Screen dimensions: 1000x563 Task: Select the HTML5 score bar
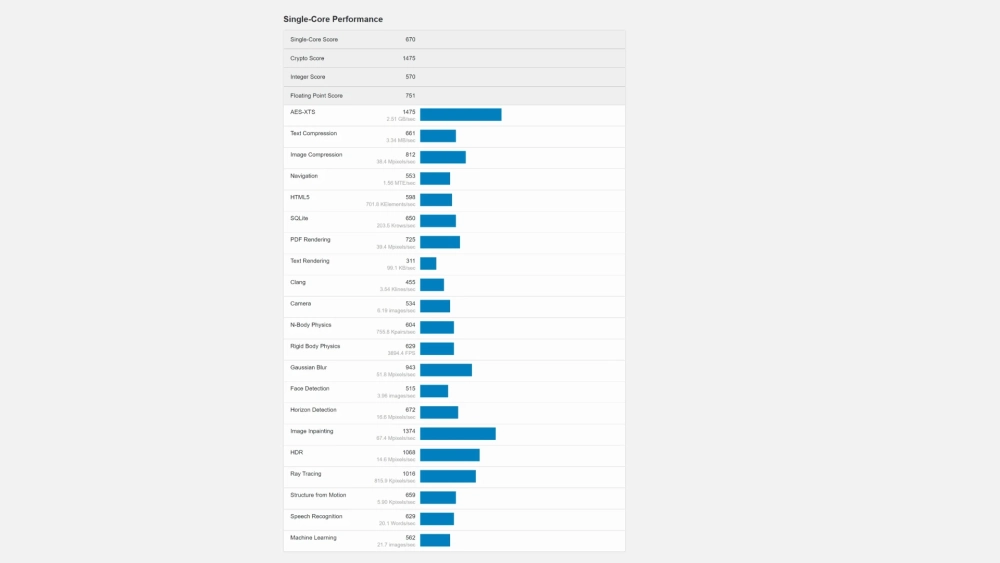pos(435,200)
